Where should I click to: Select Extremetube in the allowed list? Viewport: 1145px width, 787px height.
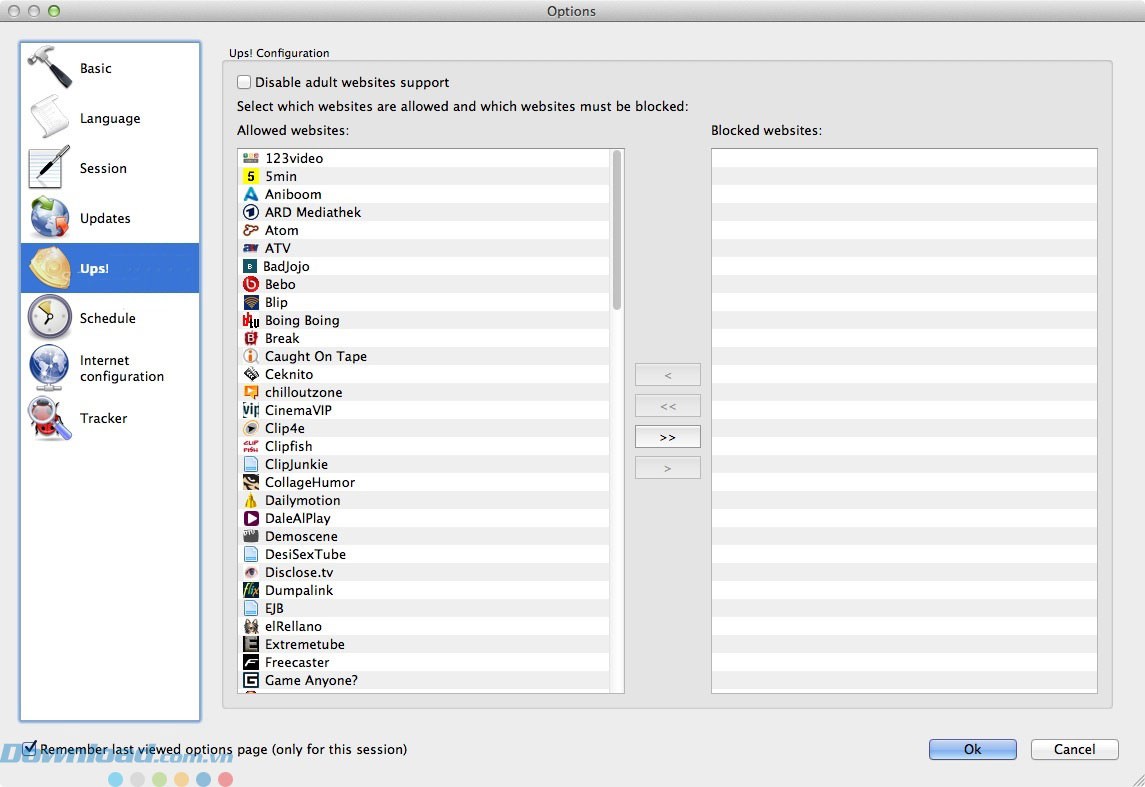tap(304, 644)
